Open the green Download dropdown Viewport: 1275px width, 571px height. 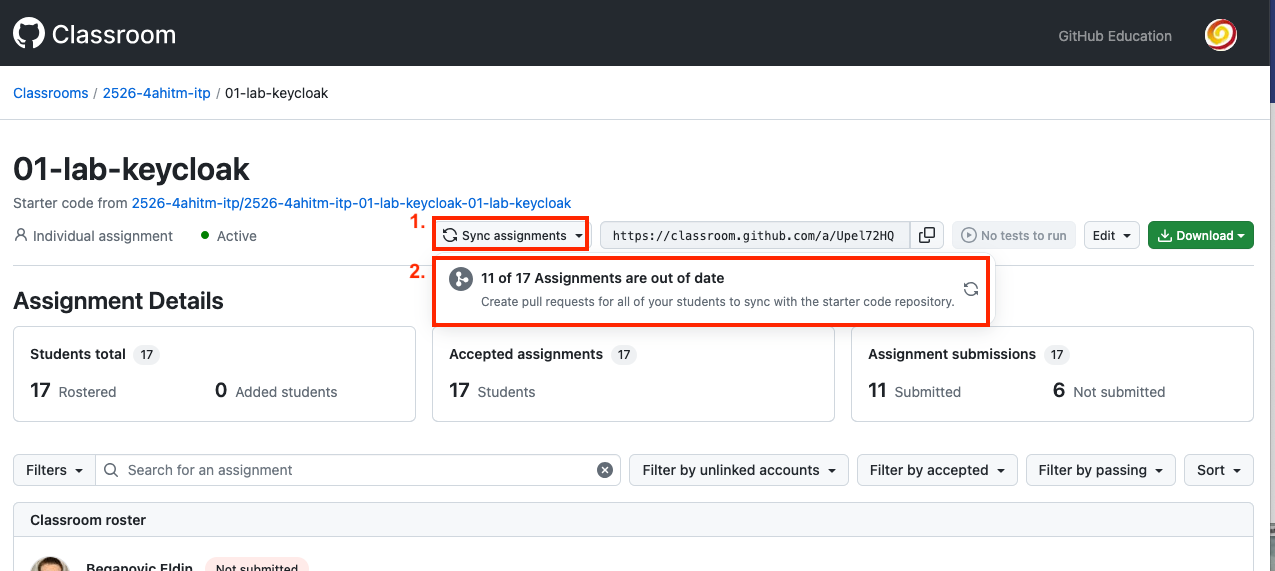[x=1200, y=236]
